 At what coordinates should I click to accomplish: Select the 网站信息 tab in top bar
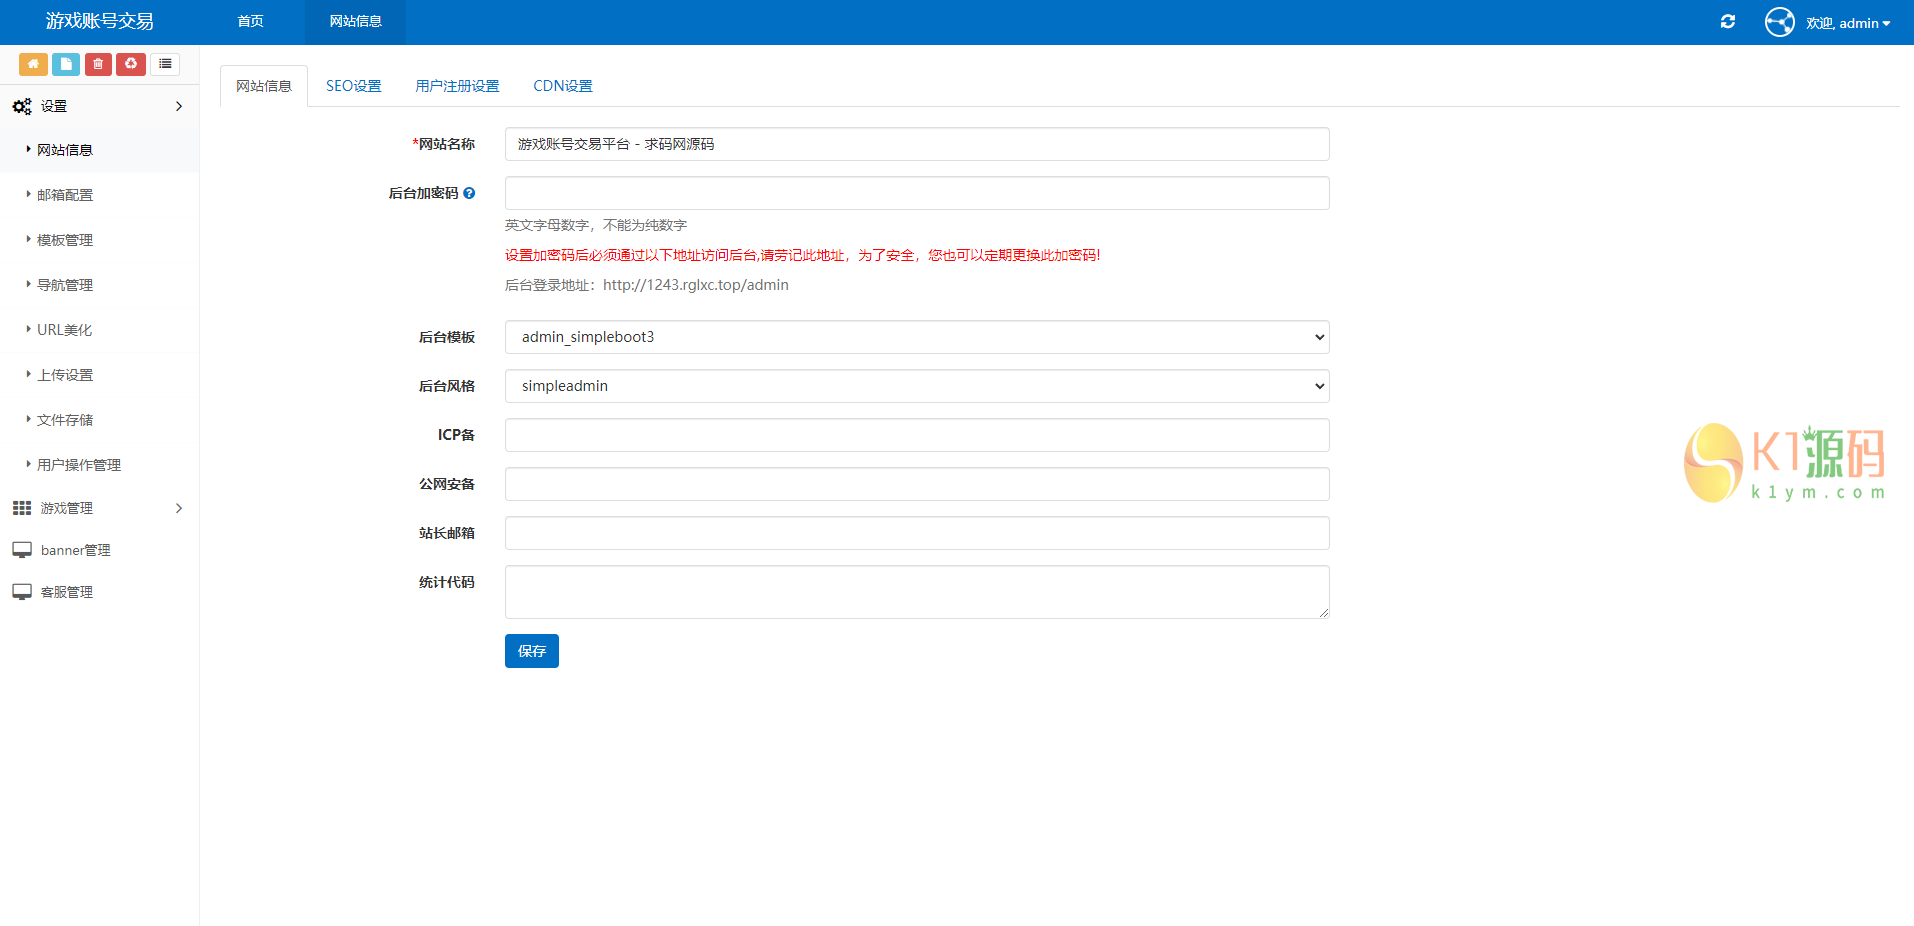click(356, 22)
